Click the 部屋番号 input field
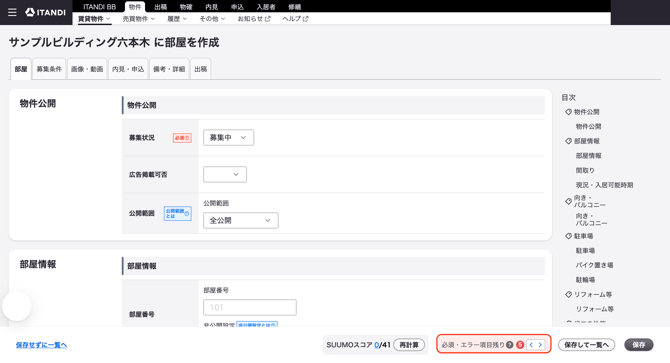This screenshot has height=363, width=670. click(250, 307)
